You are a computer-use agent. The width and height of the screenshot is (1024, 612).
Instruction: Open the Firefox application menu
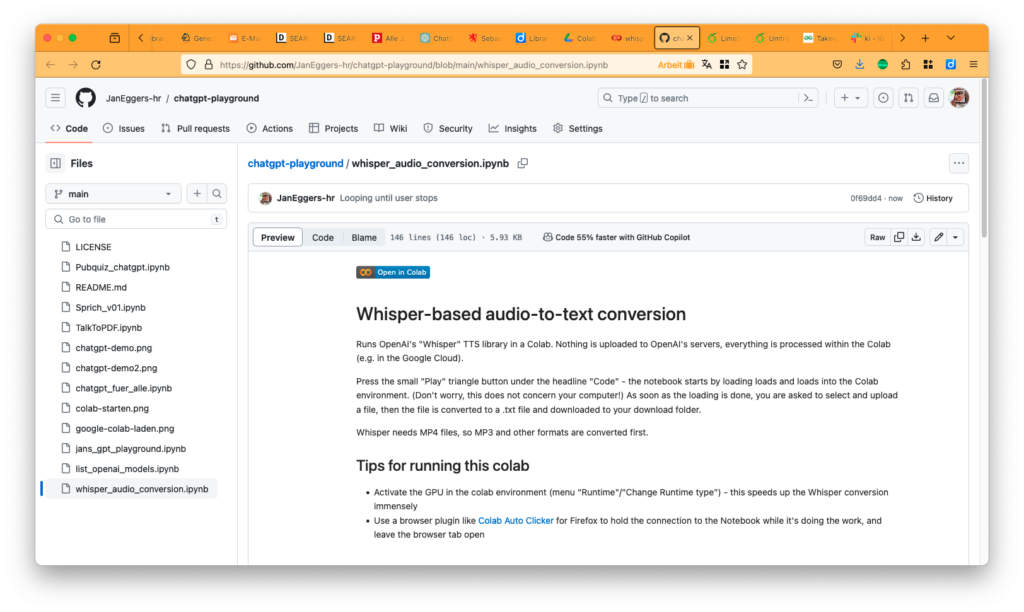973,65
